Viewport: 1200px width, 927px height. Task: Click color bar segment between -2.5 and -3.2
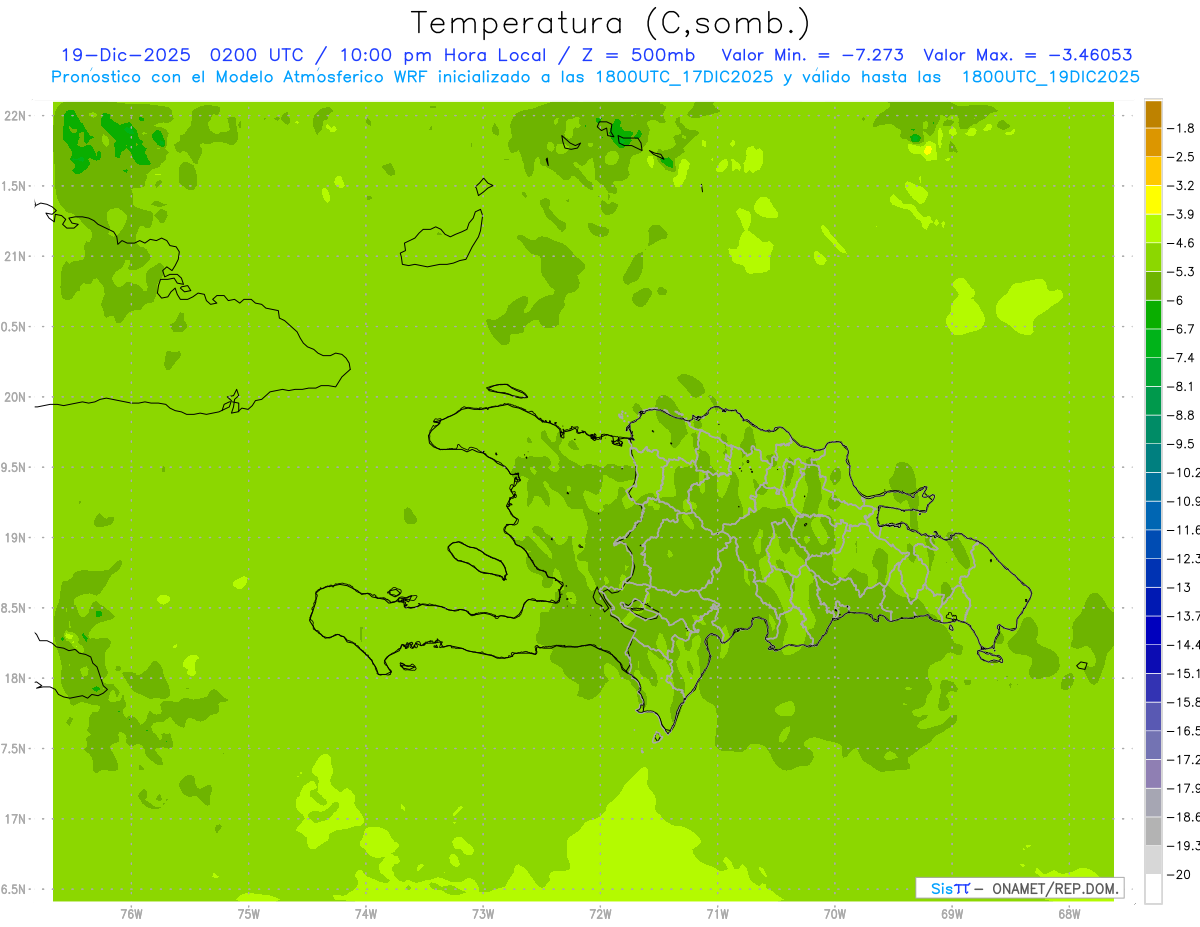1153,171
